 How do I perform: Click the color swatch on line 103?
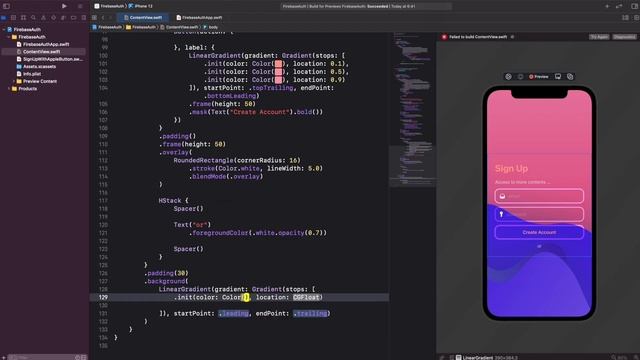tap(278, 80)
